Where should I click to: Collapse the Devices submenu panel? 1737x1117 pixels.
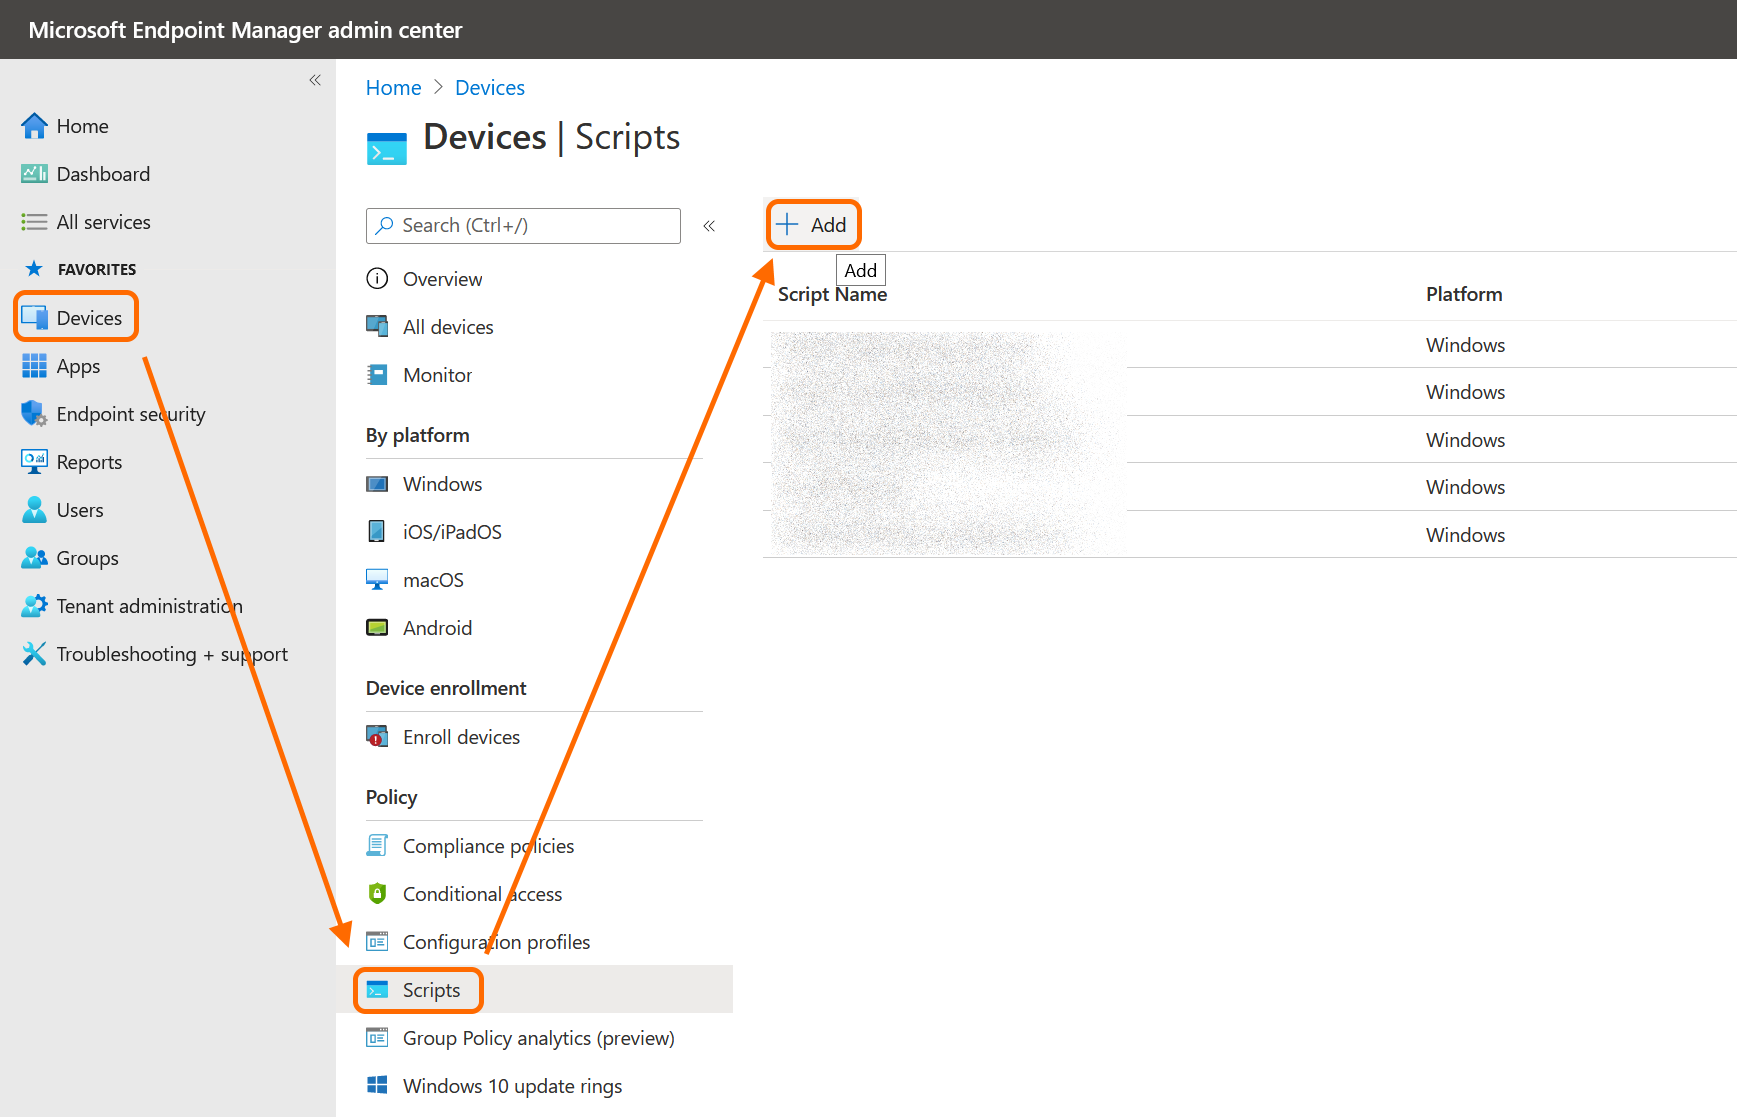(709, 226)
